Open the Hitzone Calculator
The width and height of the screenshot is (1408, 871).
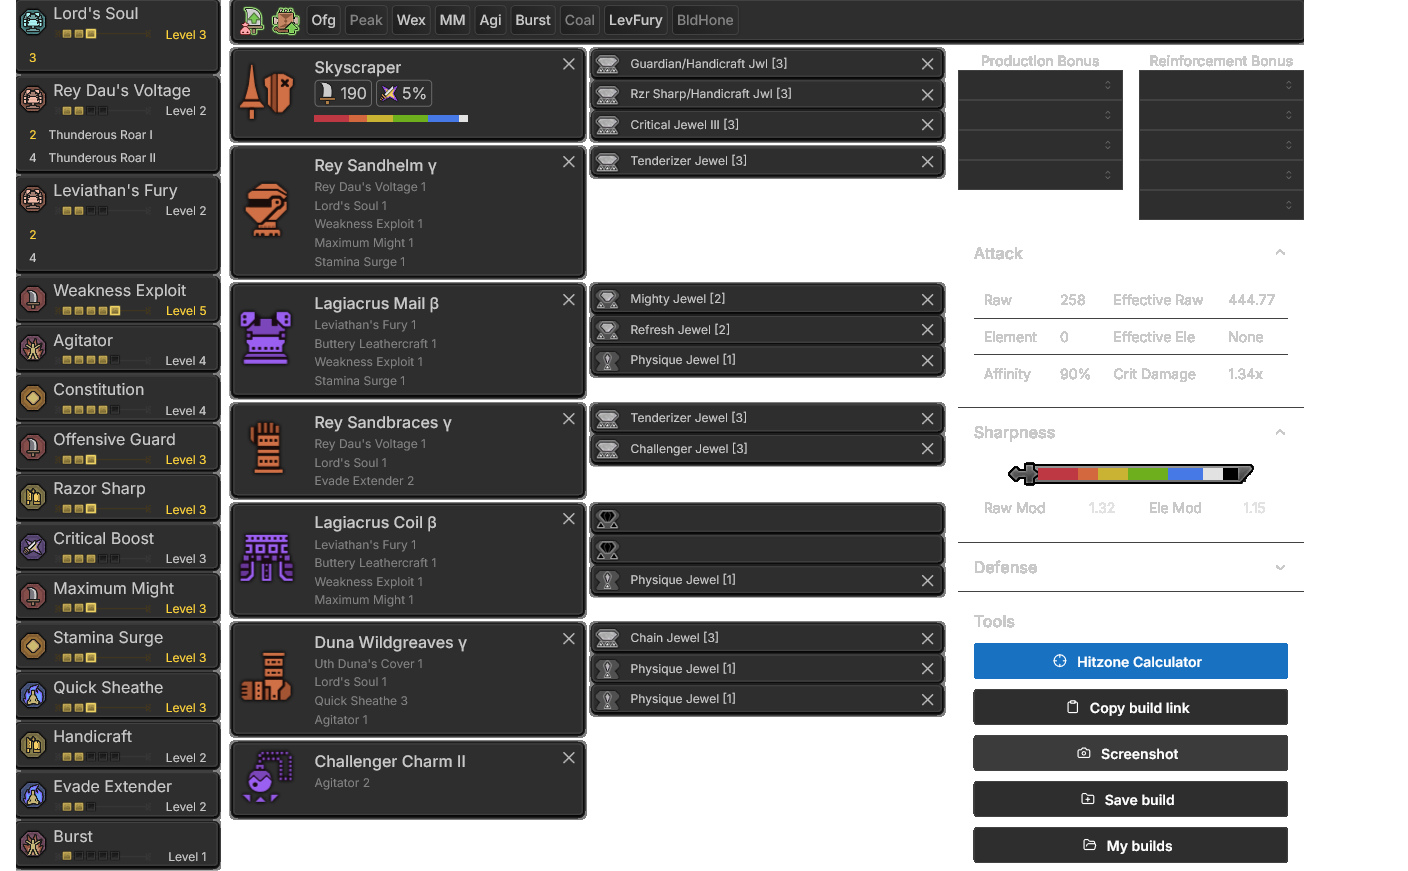1130,661
